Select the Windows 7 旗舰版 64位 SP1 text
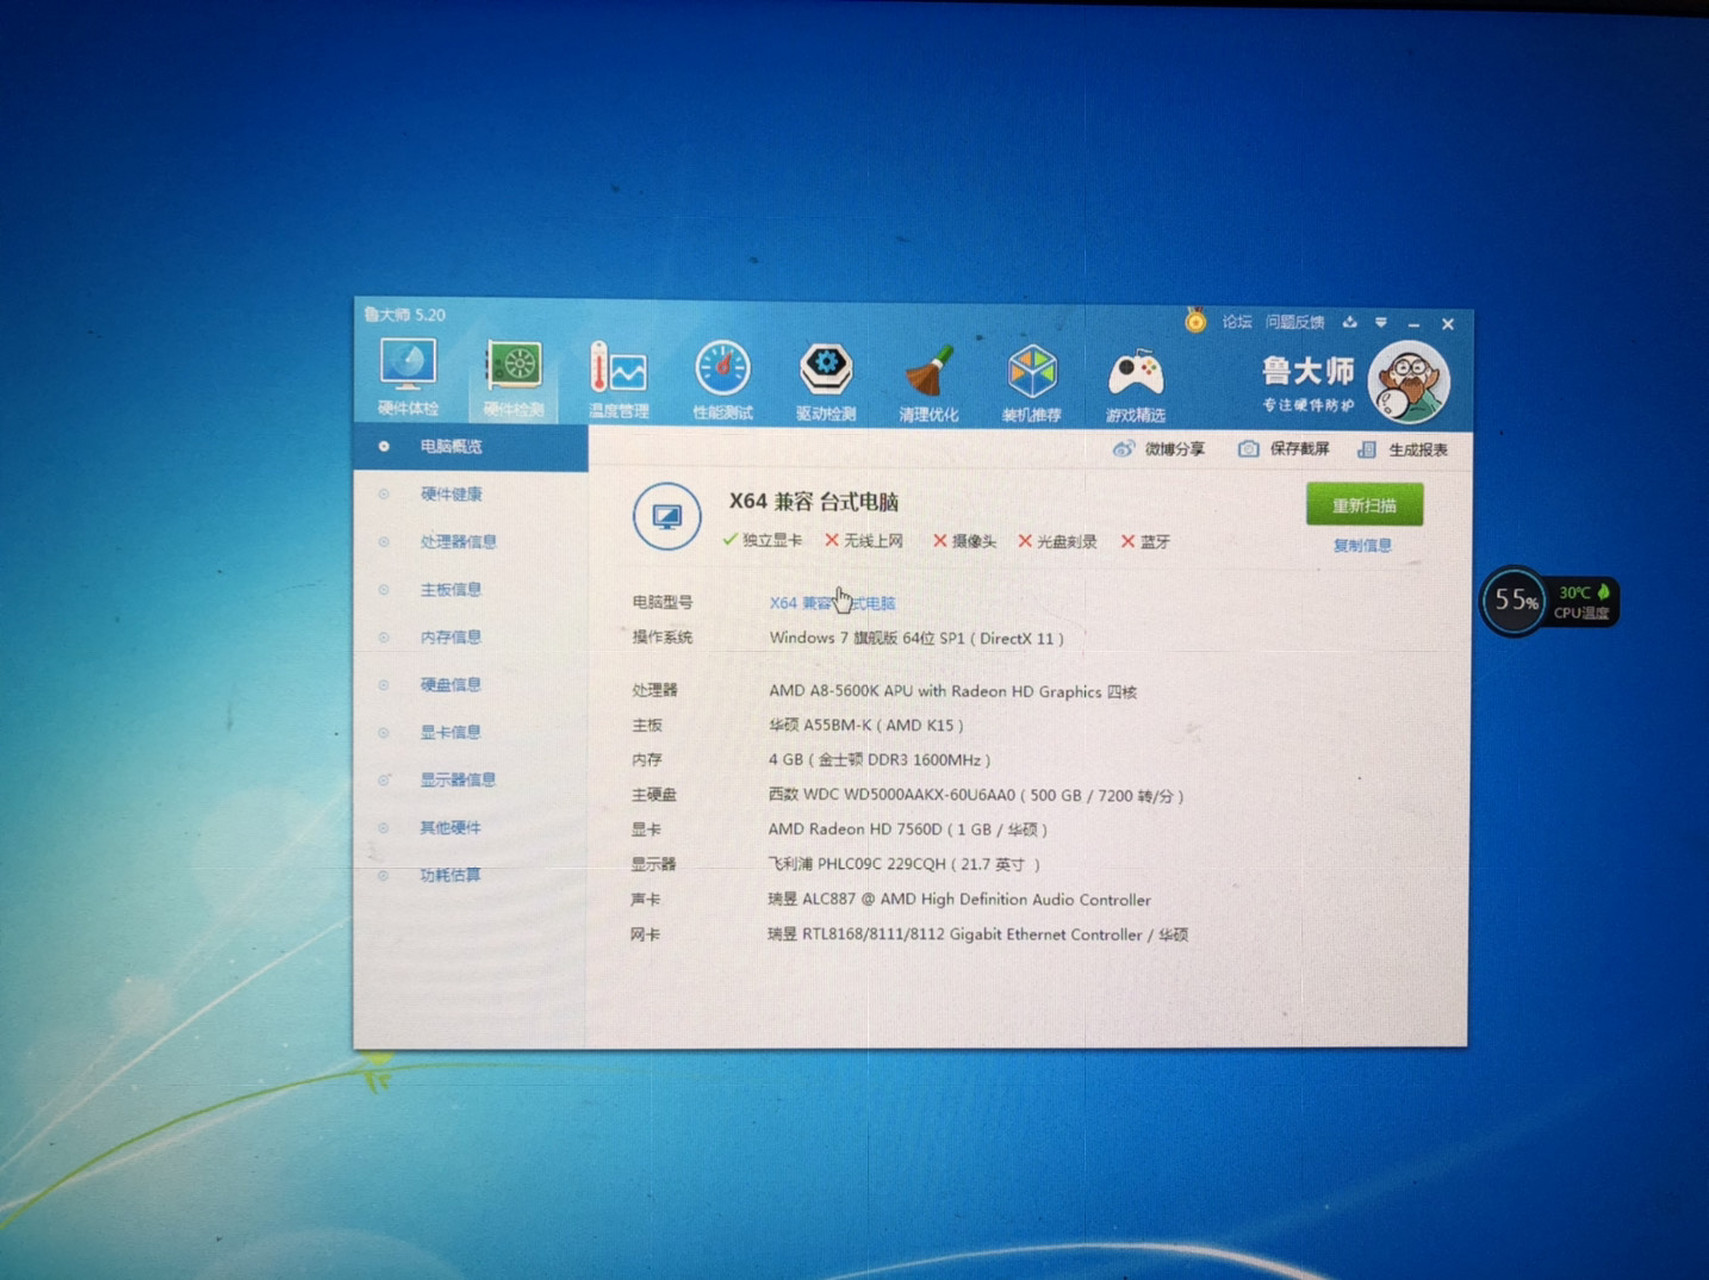Screen dimensions: 1709x1280 [x=916, y=638]
